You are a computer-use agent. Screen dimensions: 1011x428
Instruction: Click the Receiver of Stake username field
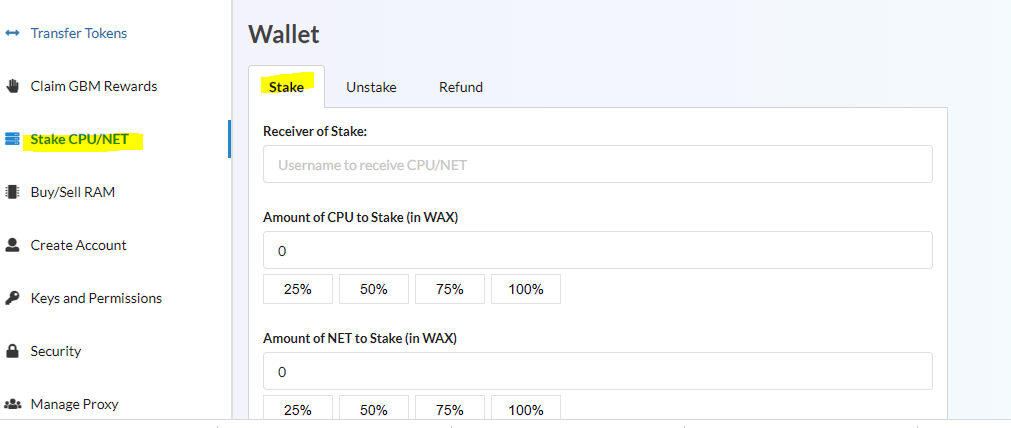pyautogui.click(x=597, y=164)
